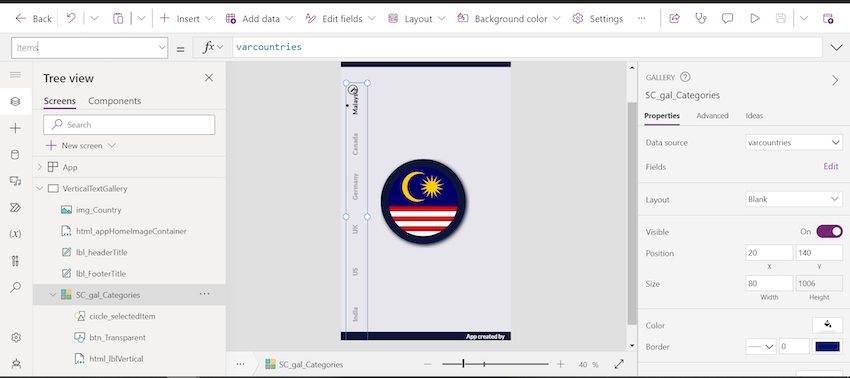Viewport: 850px width, 378px height.
Task: Switch to the Ideas tab
Action: [x=754, y=116]
